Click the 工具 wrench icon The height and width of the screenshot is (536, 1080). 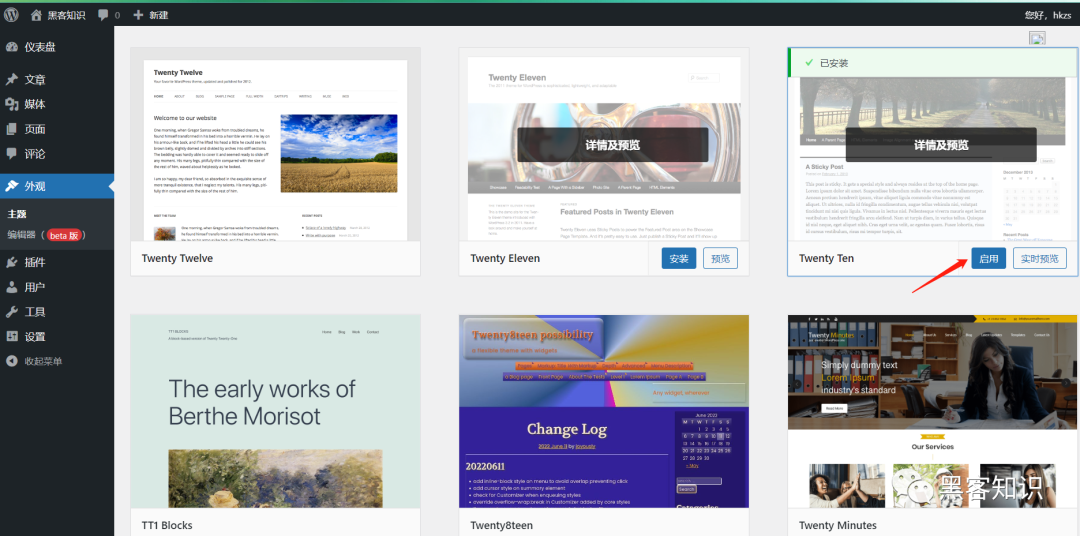point(12,311)
